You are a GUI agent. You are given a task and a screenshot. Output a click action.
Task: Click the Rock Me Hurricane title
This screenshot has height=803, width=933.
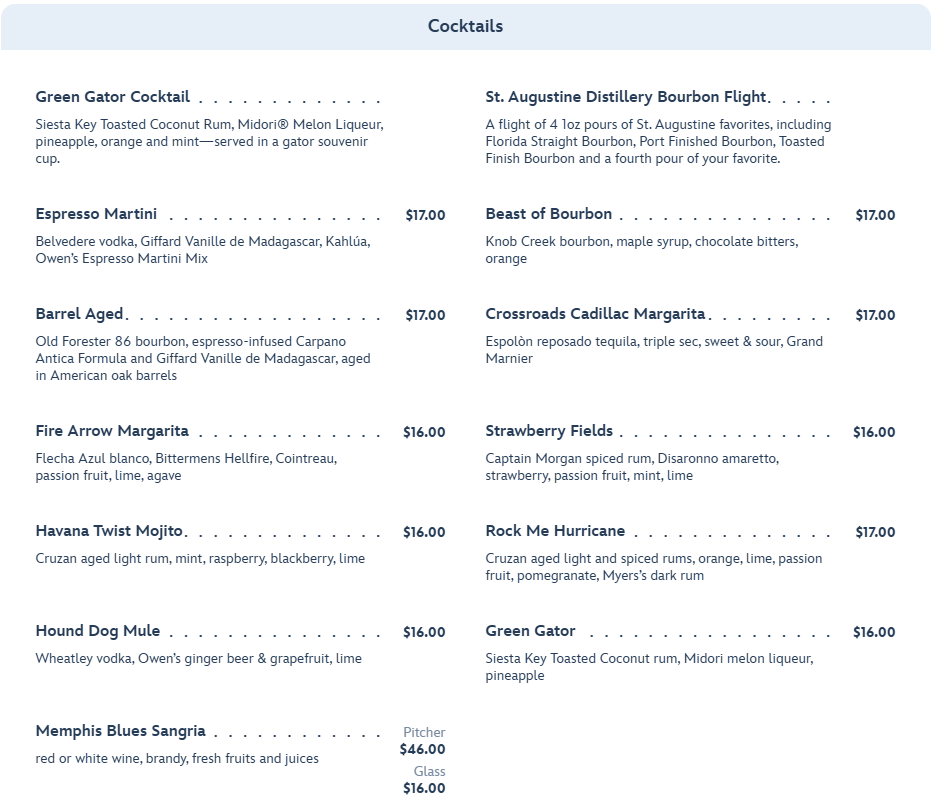pyautogui.click(x=555, y=531)
